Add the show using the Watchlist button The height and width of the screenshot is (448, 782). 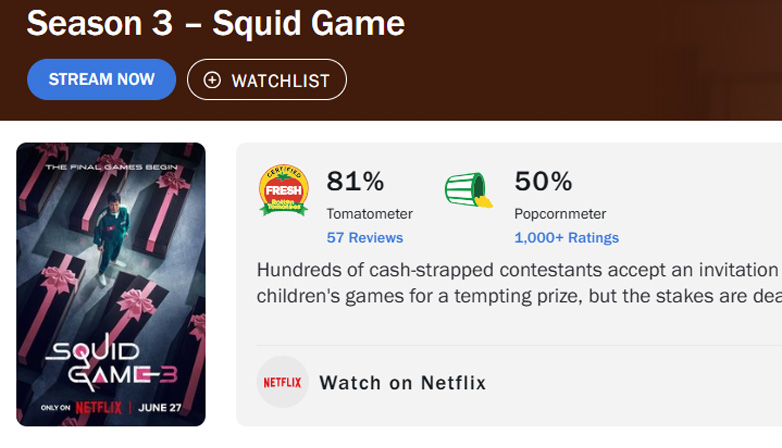(266, 80)
